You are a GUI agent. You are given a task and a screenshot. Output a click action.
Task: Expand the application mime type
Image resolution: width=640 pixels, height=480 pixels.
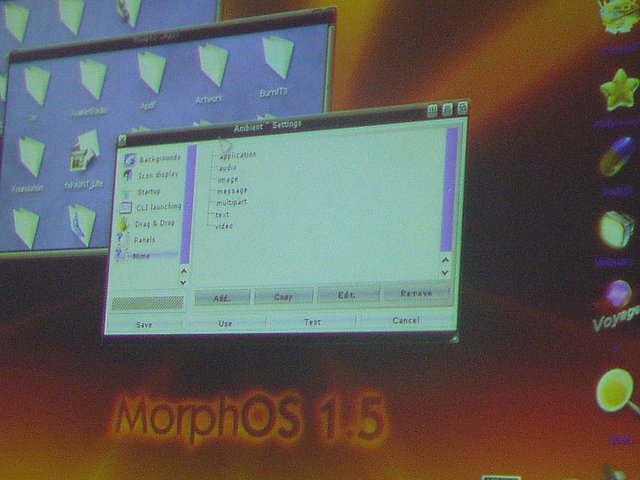[x=238, y=155]
